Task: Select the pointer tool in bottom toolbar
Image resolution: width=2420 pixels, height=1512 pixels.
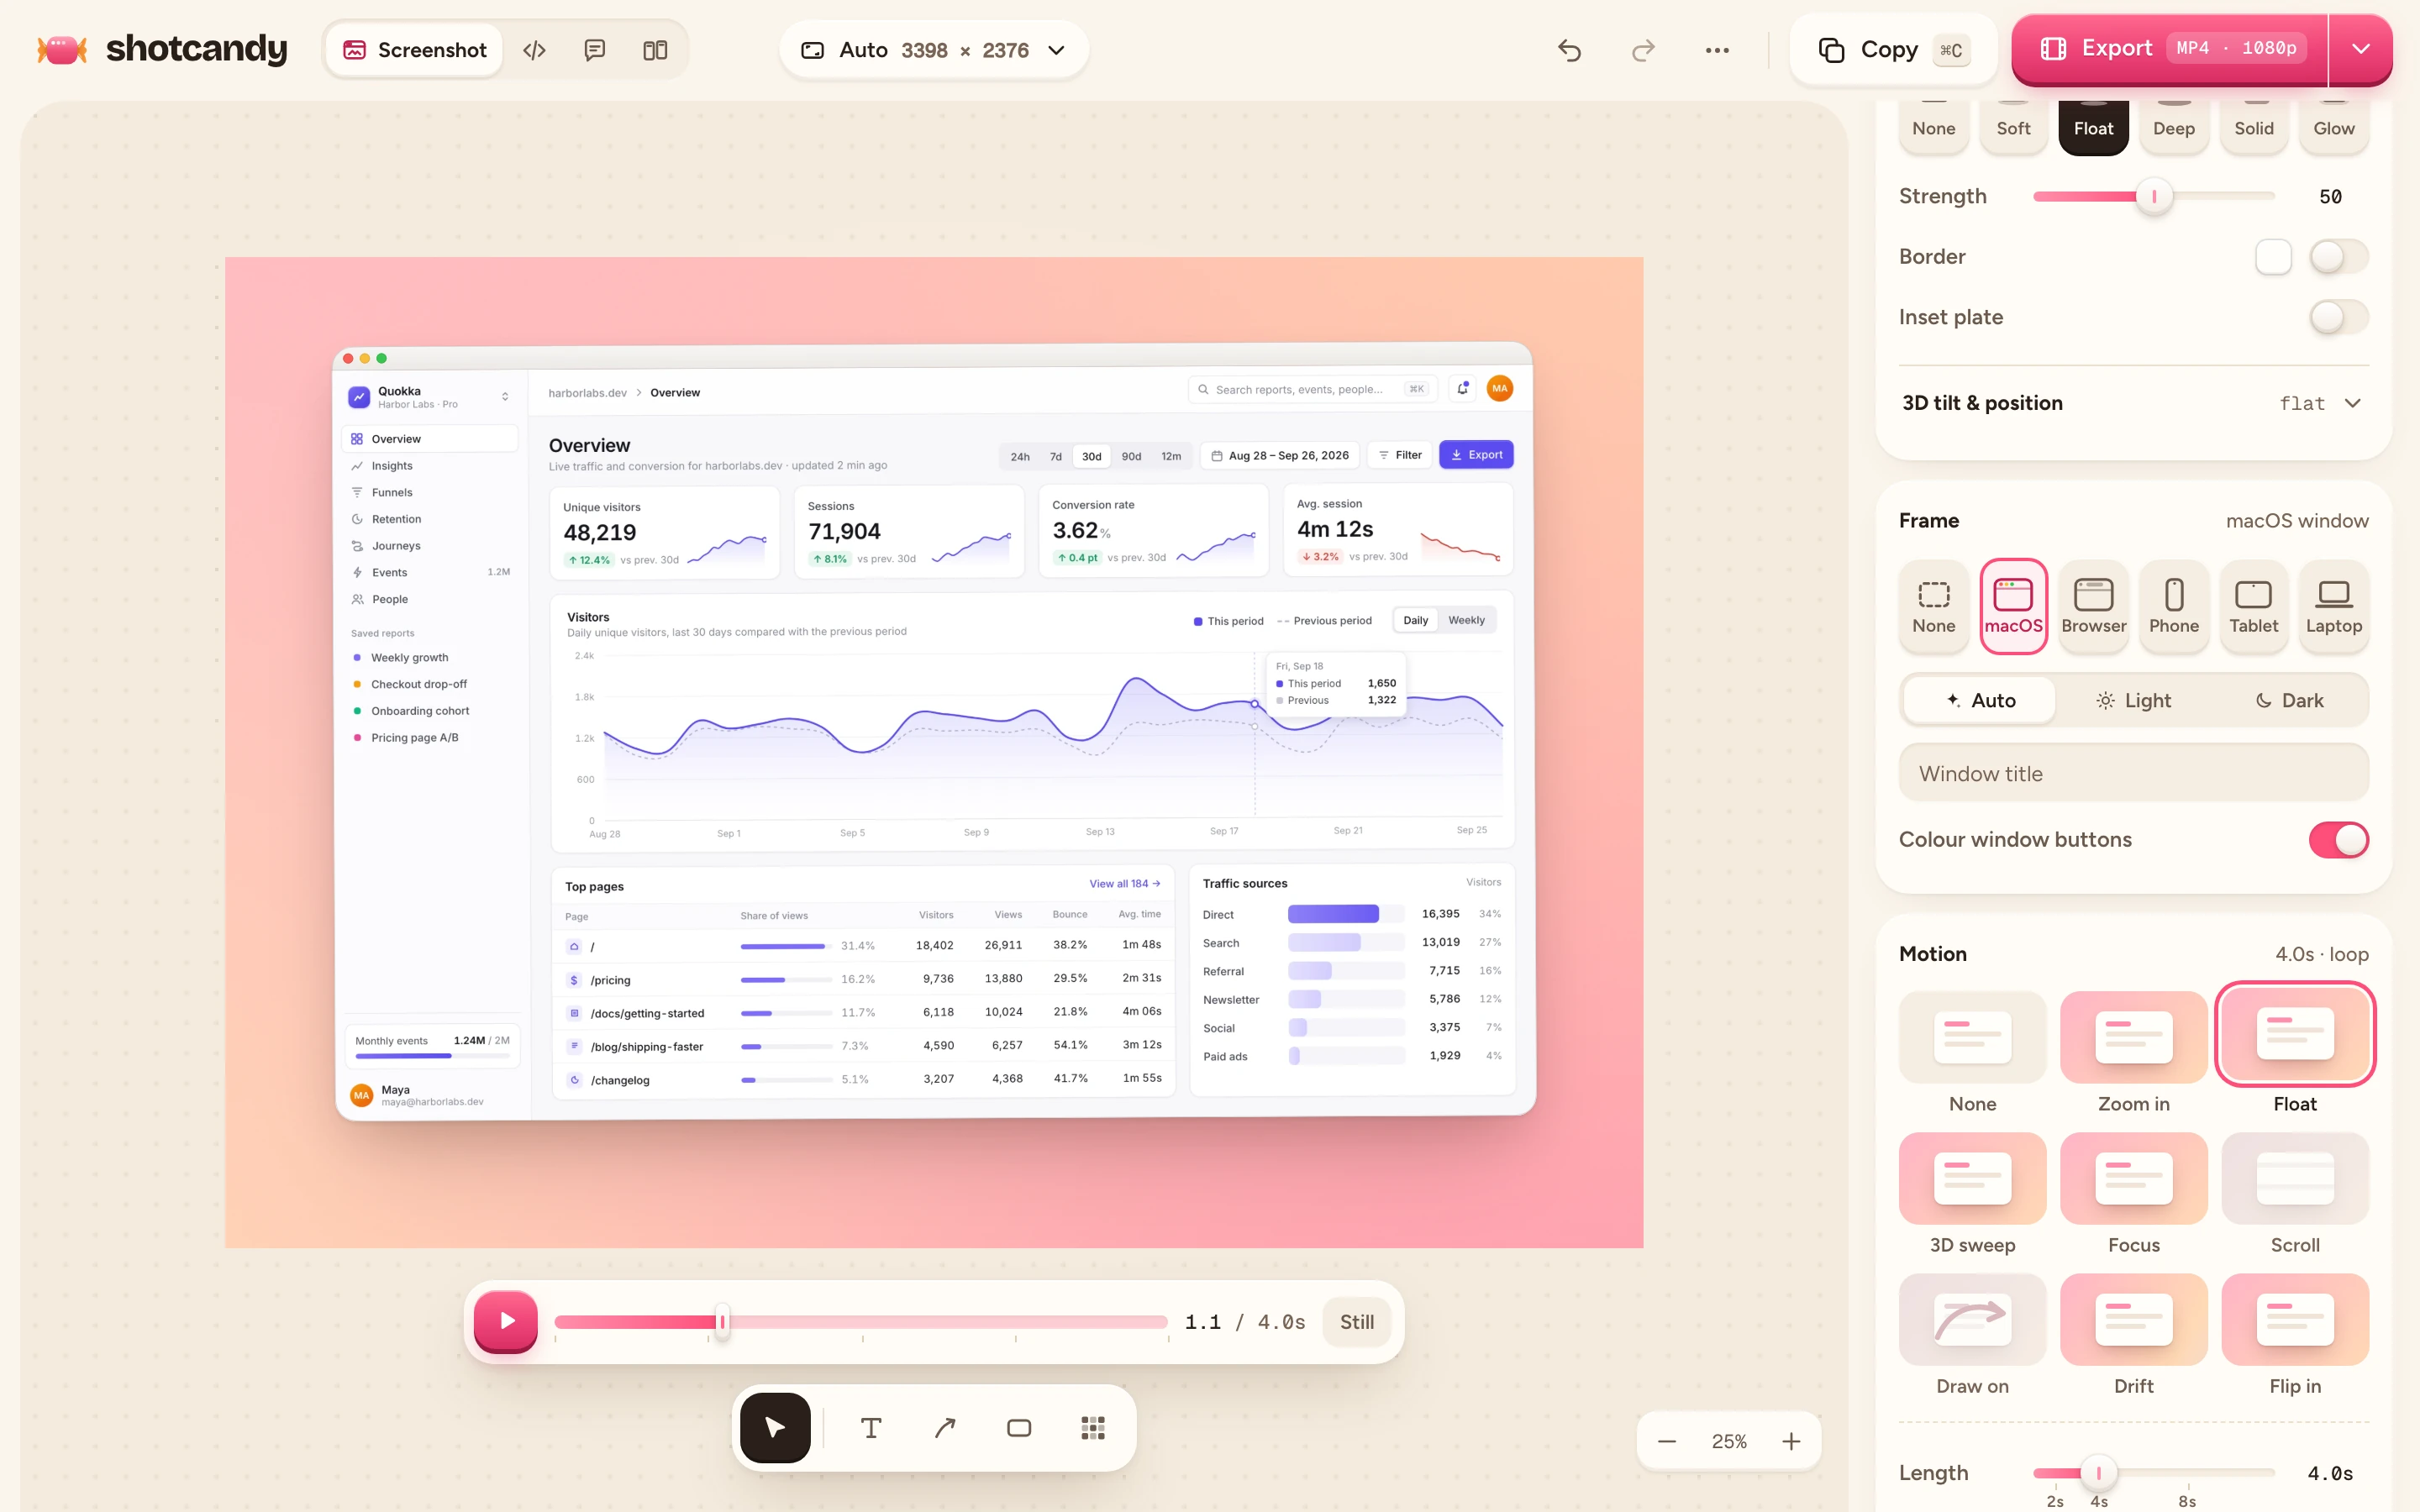Action: pyautogui.click(x=775, y=1427)
